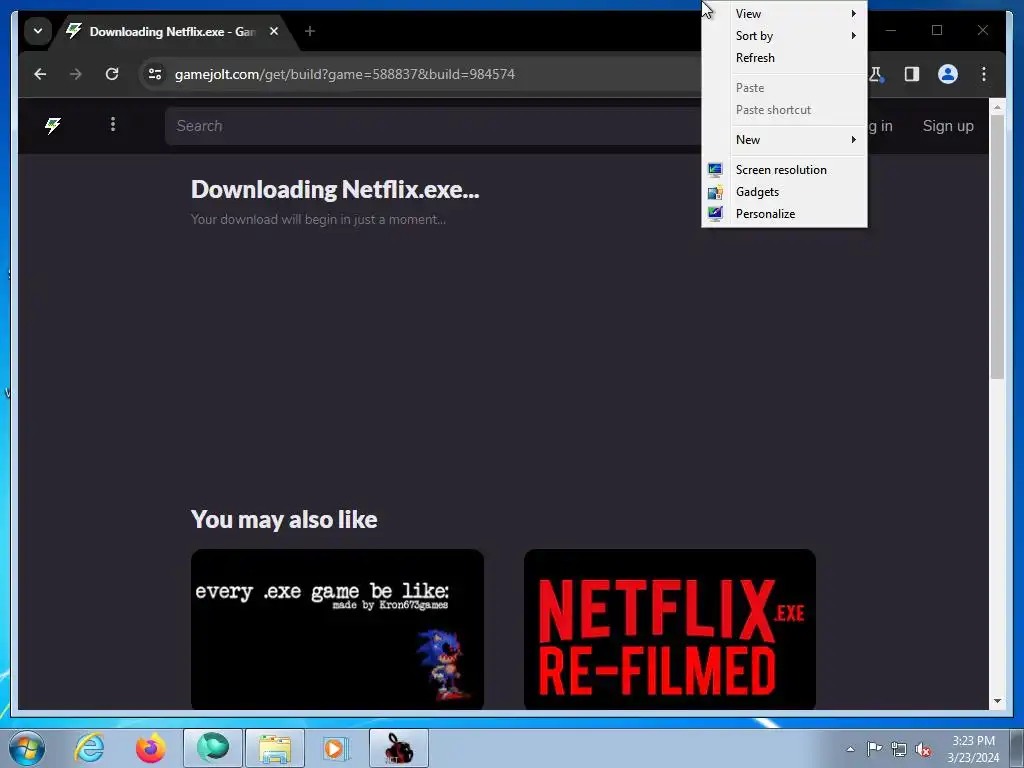Click the vertical scrollbar thumb

pyautogui.click(x=997, y=247)
